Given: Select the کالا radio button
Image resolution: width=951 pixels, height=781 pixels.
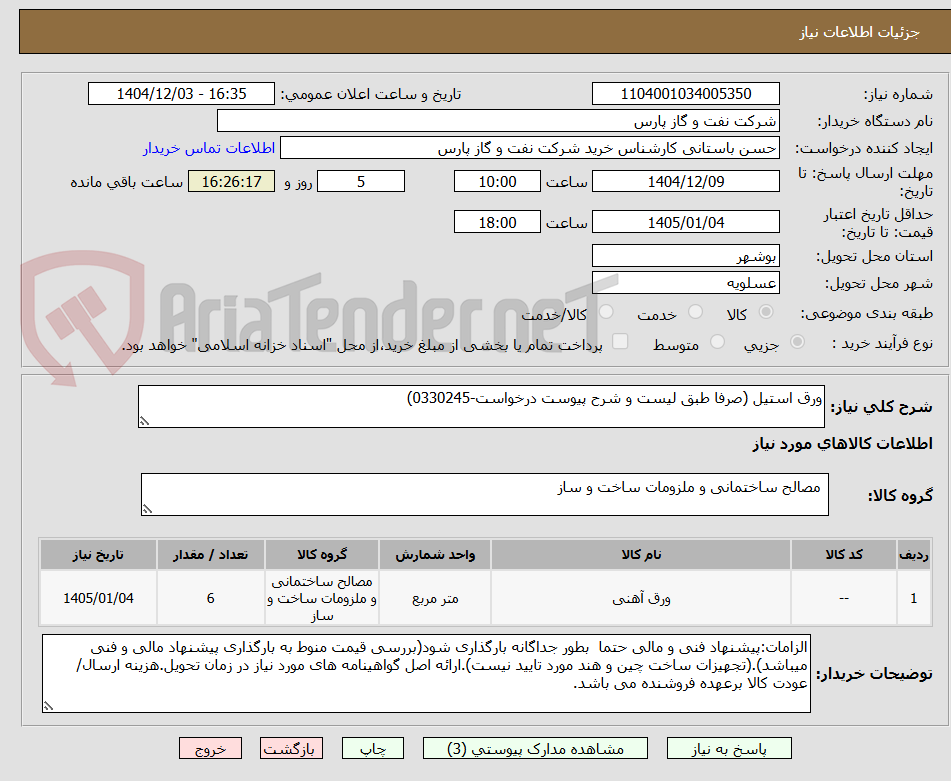Looking at the screenshot, I should [766, 312].
